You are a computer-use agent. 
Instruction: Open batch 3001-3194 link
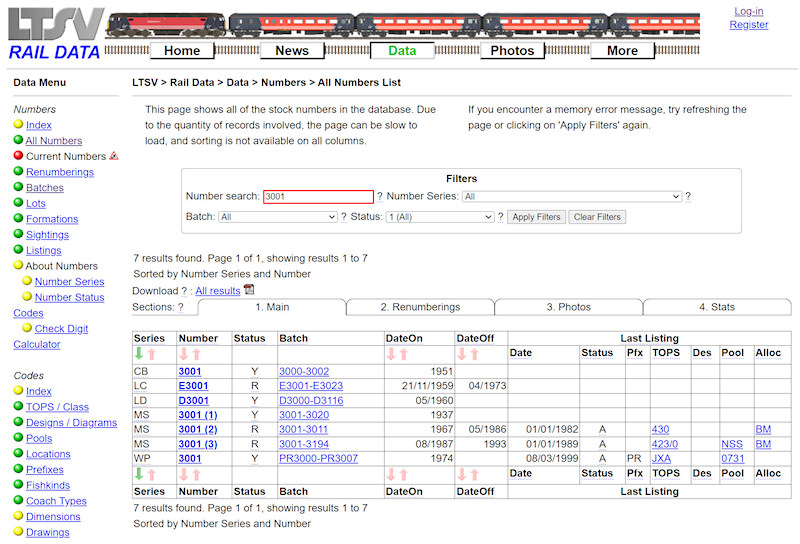click(x=304, y=444)
